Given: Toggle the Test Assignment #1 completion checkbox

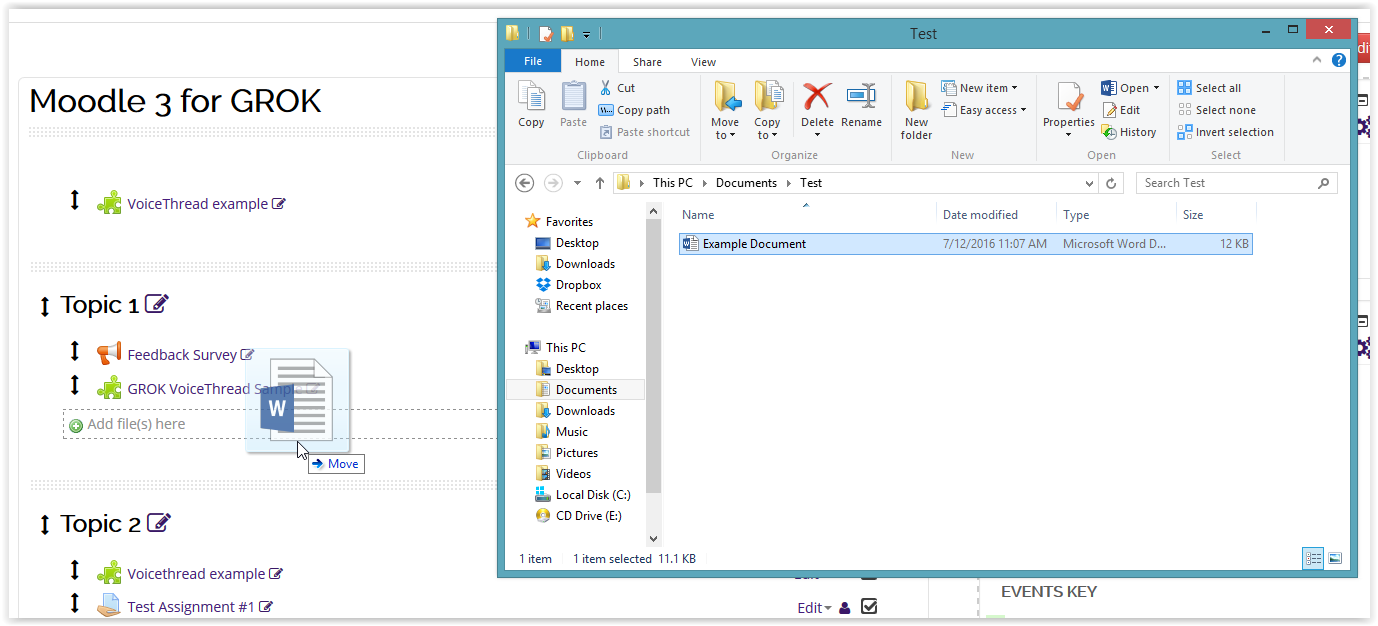Looking at the screenshot, I should [x=869, y=606].
